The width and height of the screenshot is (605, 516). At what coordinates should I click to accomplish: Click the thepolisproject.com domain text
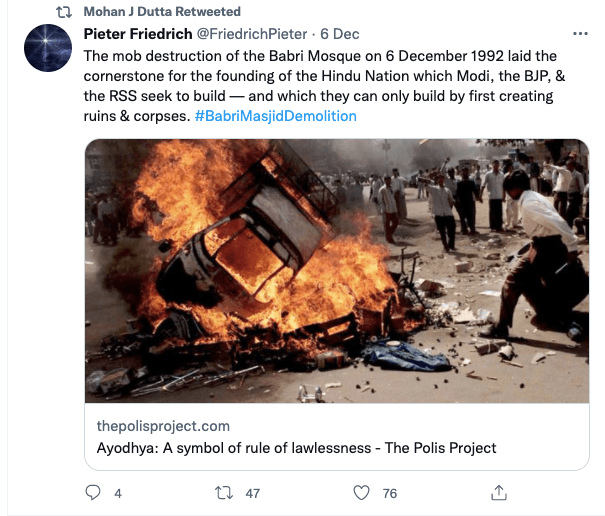pyautogui.click(x=163, y=426)
